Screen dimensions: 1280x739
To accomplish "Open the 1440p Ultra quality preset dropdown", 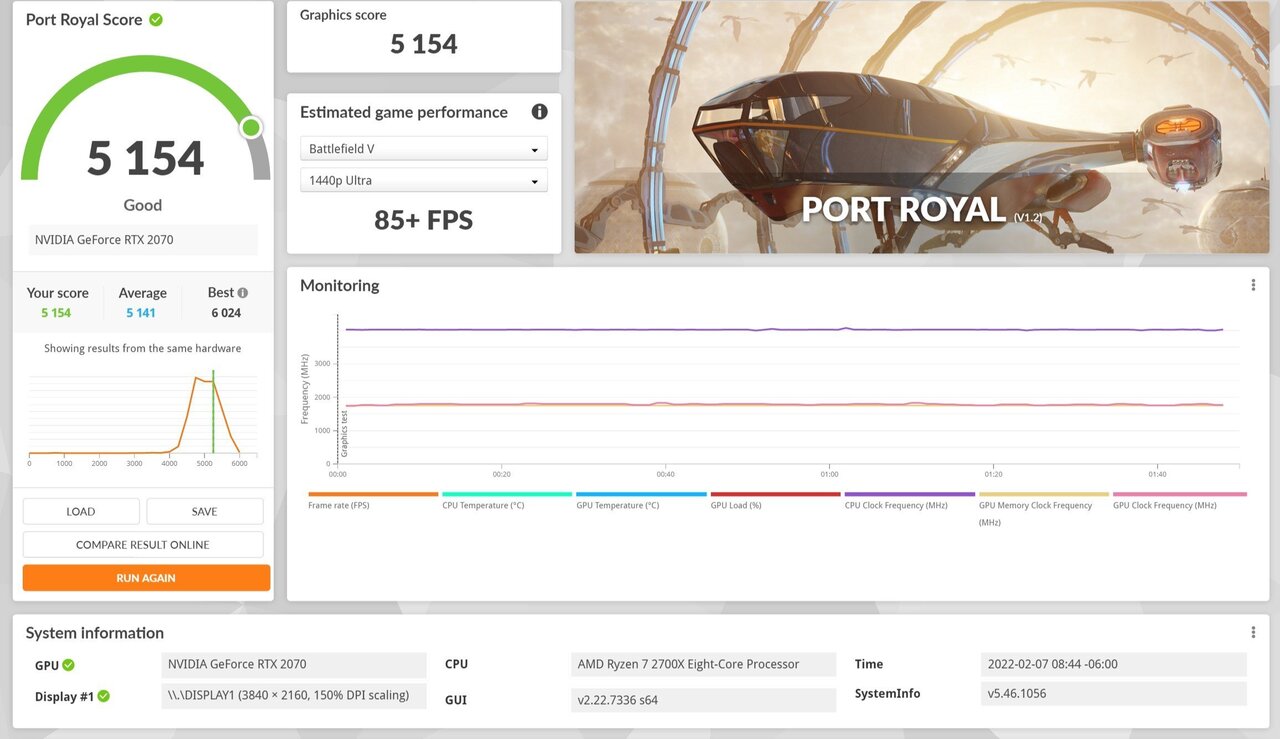I will [x=423, y=180].
